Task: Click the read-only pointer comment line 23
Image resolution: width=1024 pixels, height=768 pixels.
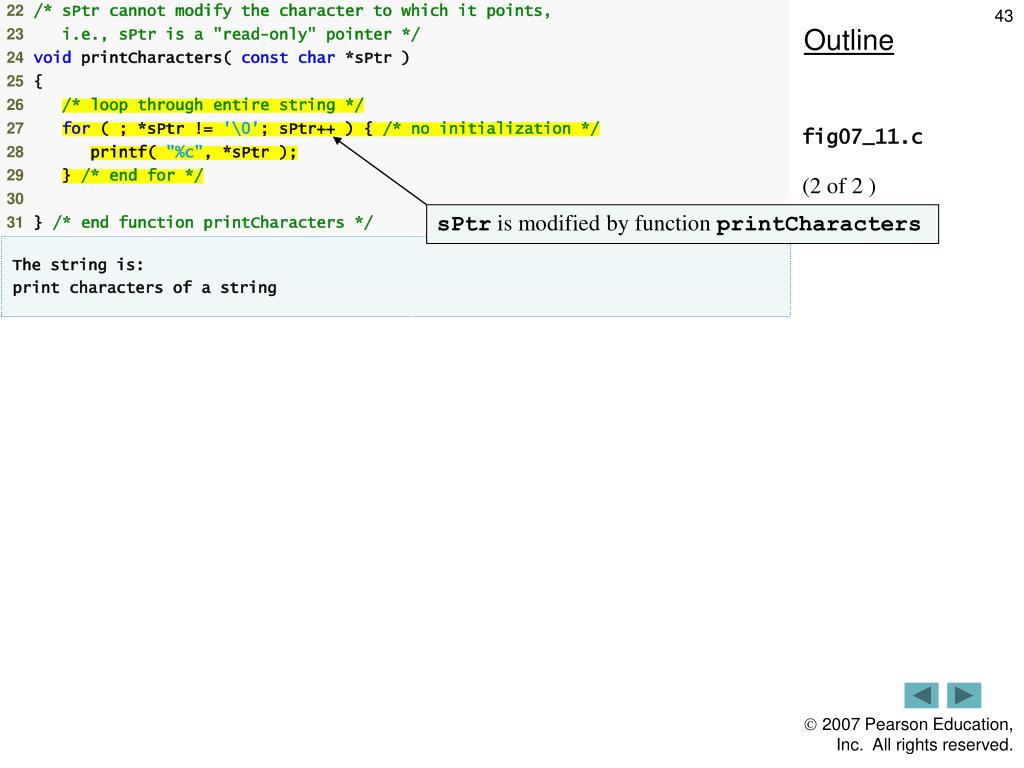Action: click(x=241, y=35)
